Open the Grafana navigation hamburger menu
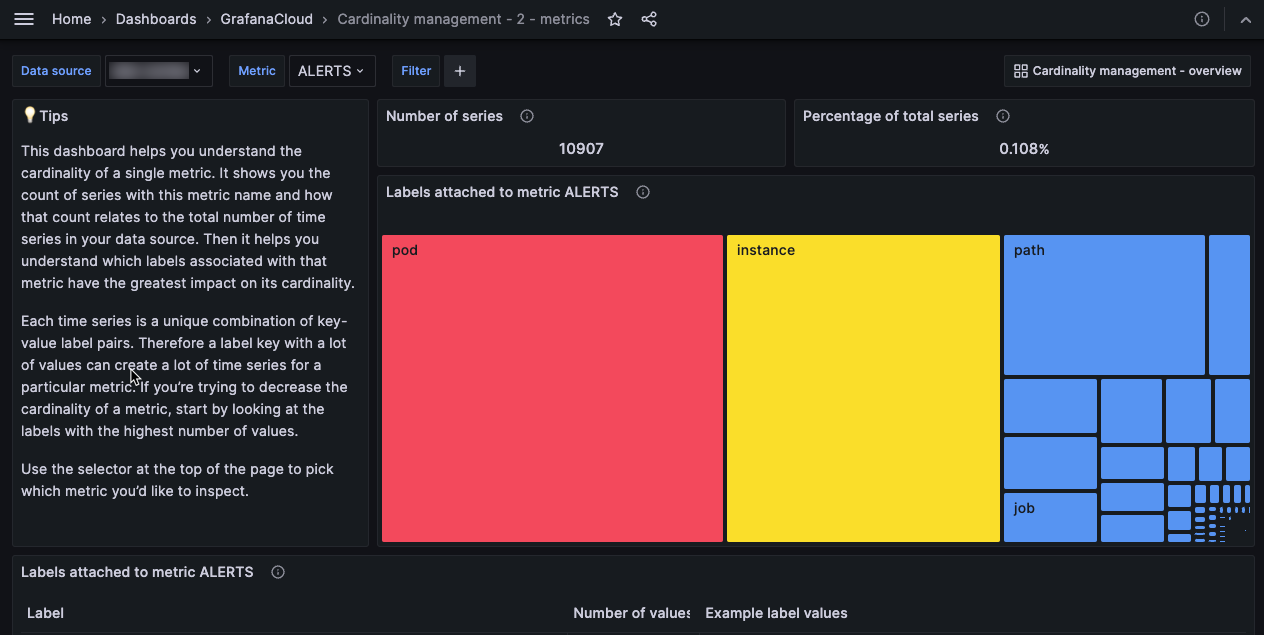 24,18
